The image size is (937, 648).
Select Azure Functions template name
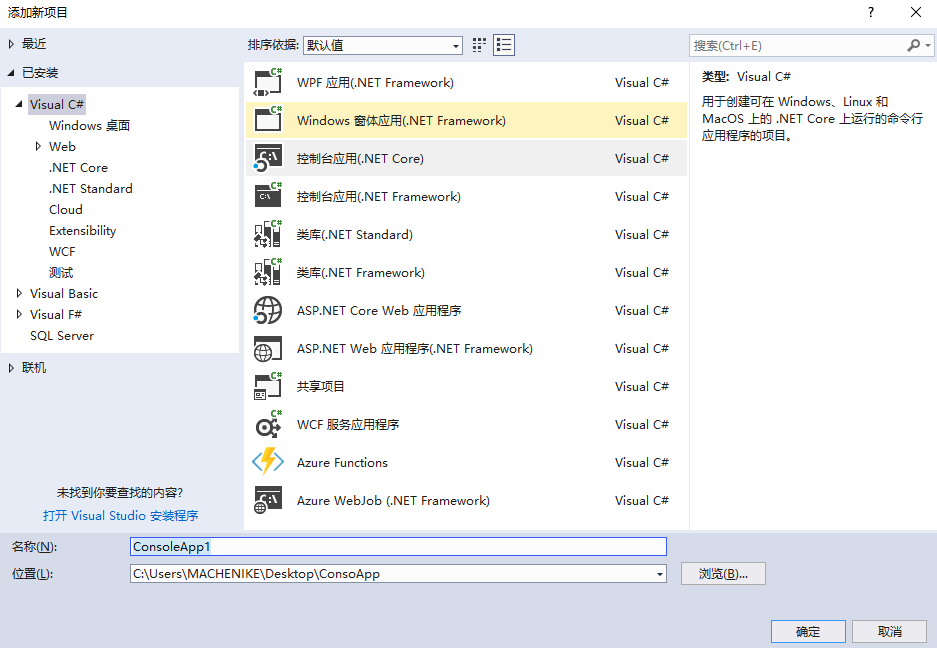tap(342, 463)
